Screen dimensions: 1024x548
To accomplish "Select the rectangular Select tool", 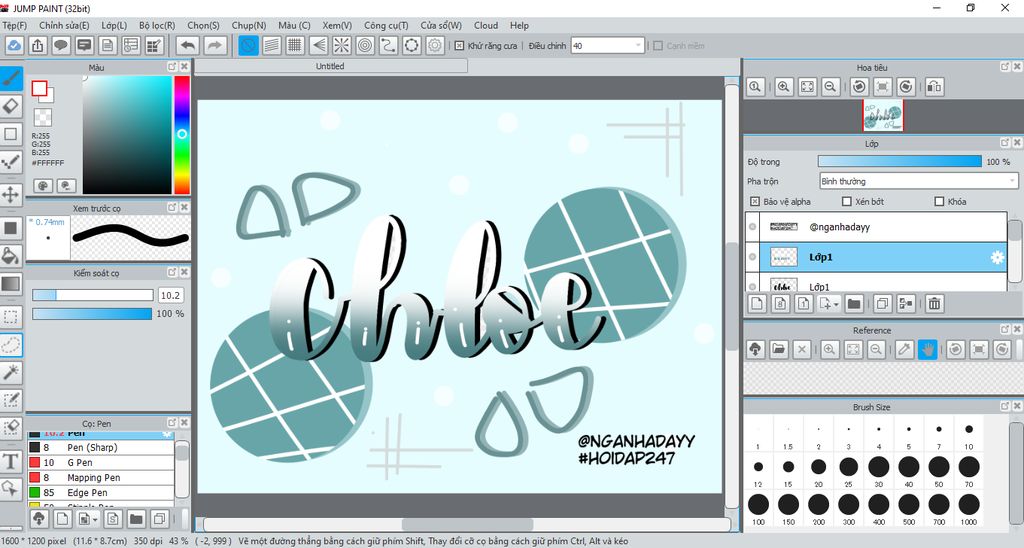I will [11, 317].
